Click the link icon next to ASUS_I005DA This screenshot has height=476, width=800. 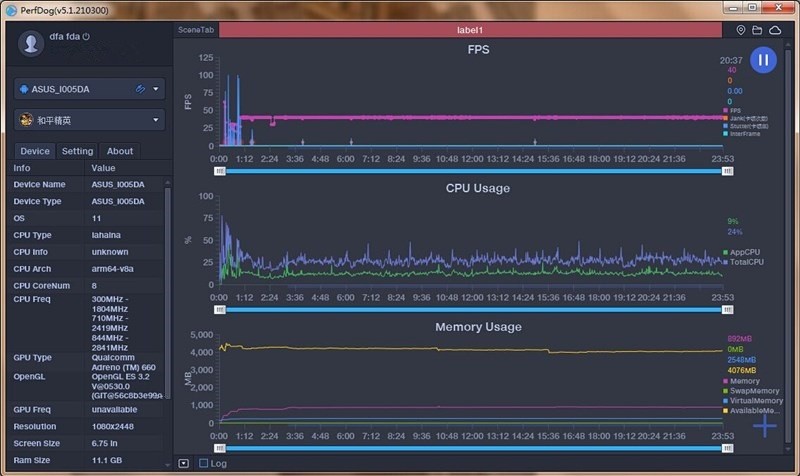[x=140, y=89]
